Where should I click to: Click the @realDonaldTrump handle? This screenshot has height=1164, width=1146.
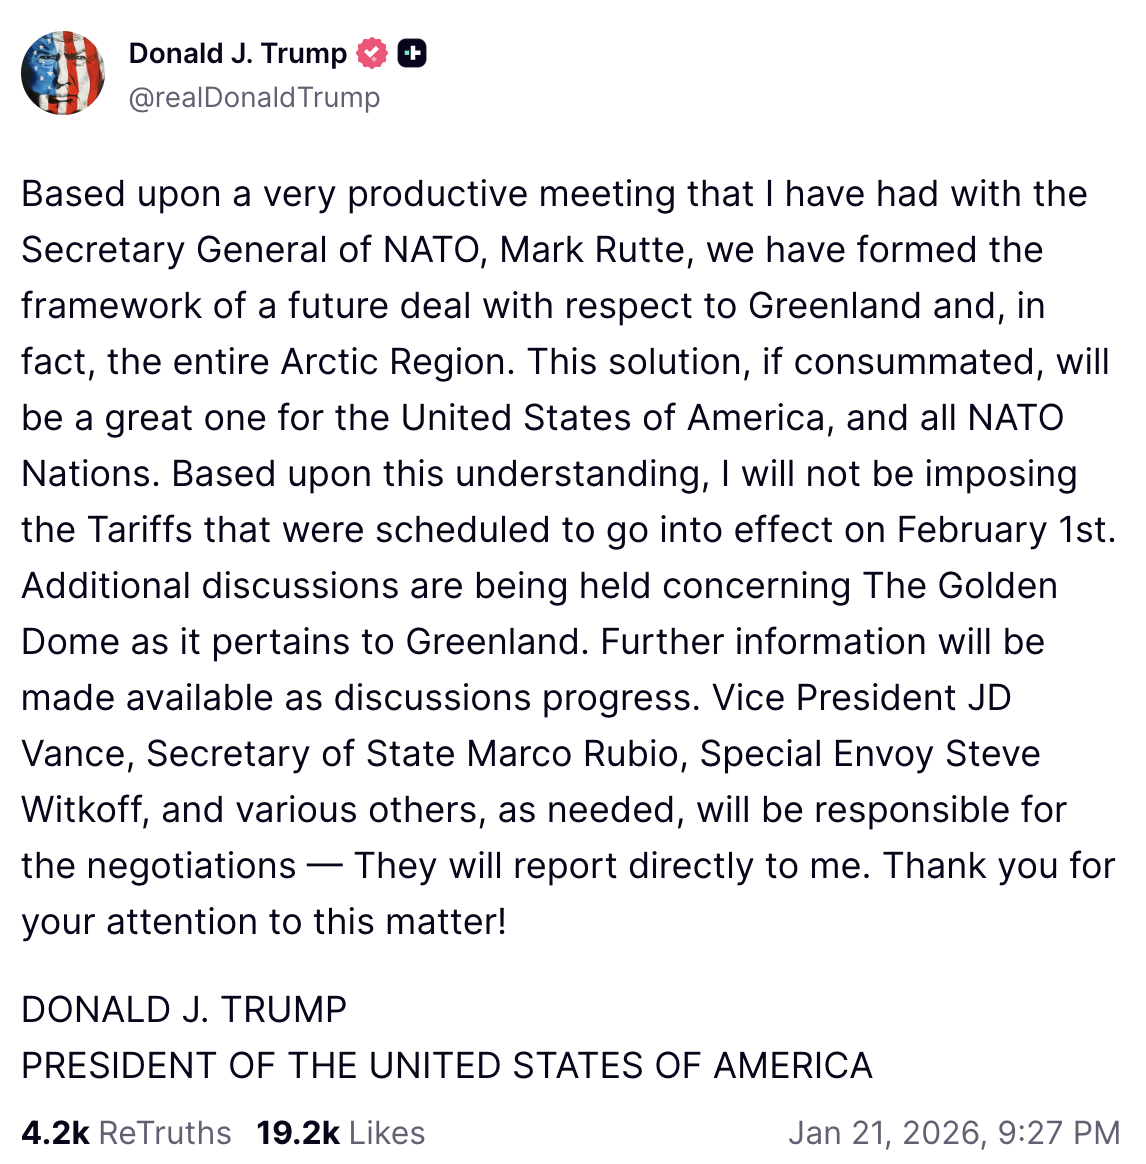pos(254,98)
